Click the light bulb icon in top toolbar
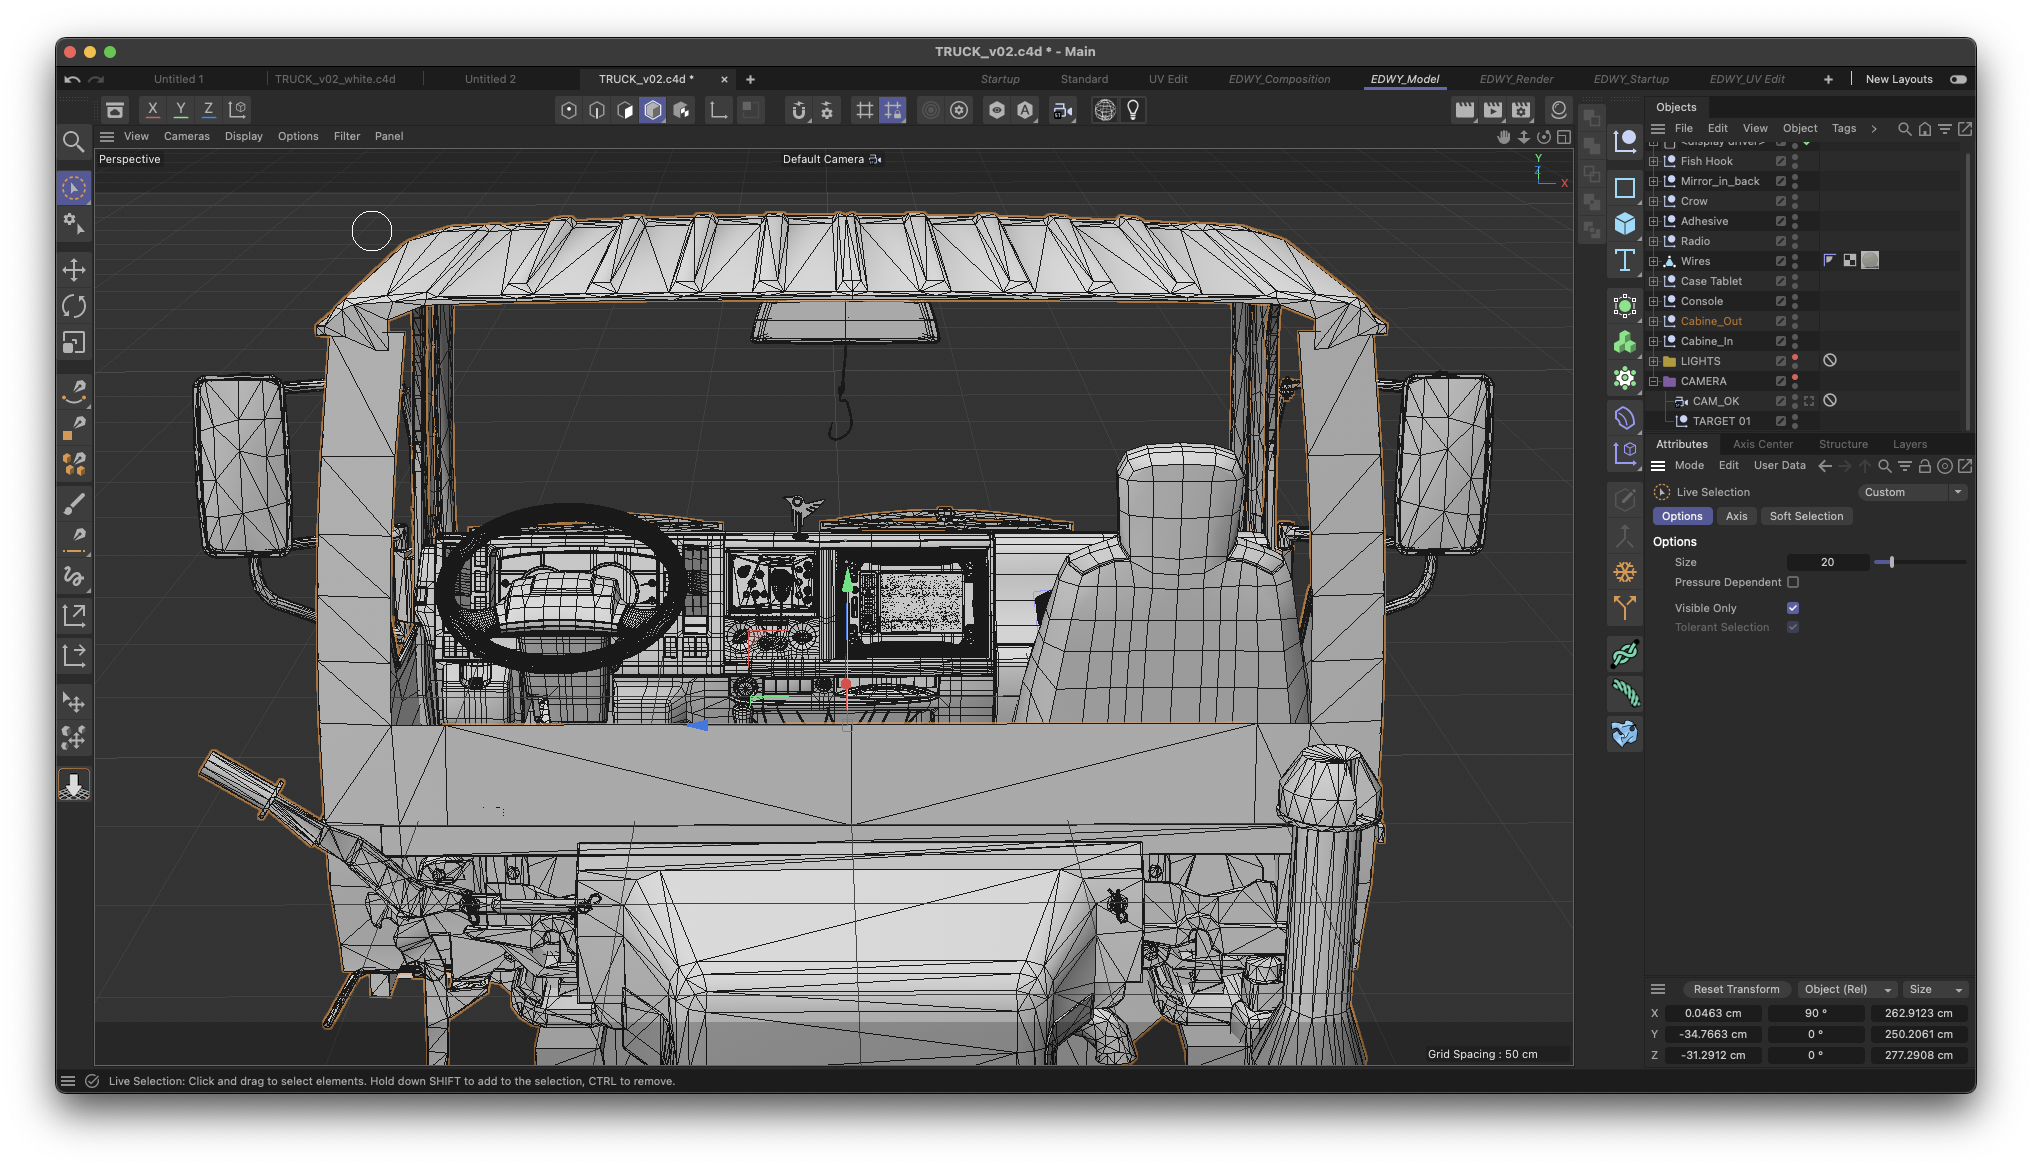Image resolution: width=2032 pixels, height=1167 pixels. pyautogui.click(x=1133, y=110)
